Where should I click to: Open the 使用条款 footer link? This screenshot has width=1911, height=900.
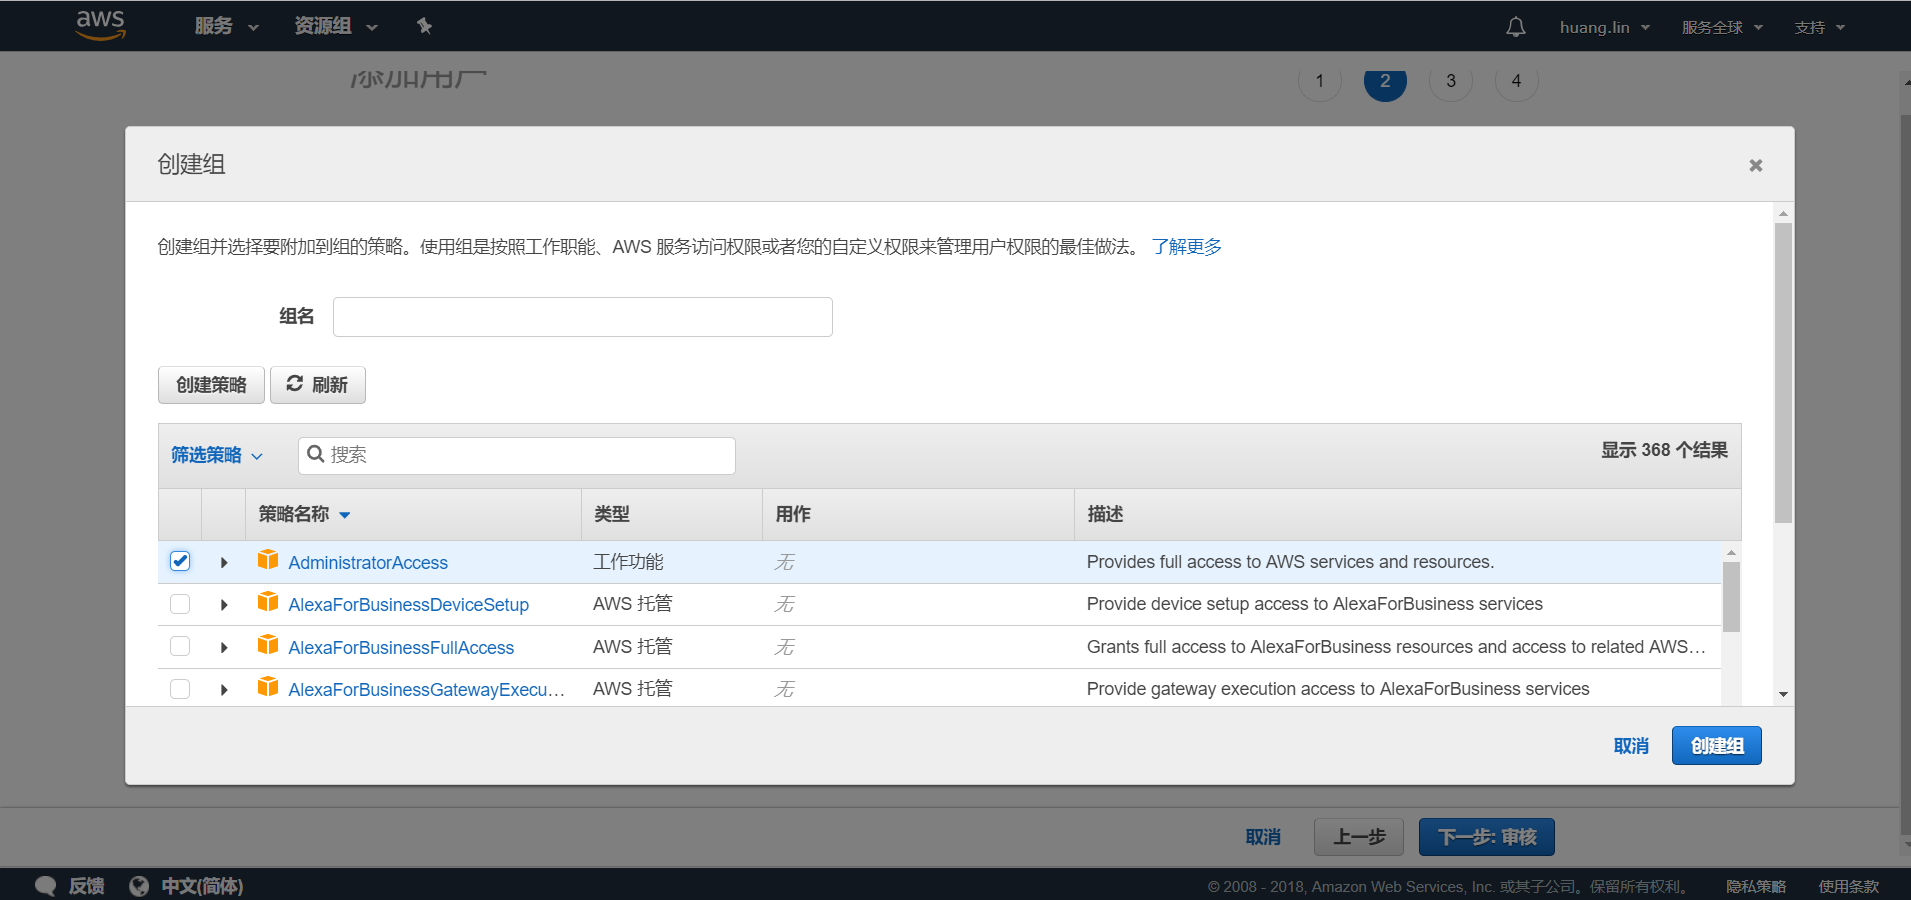(x=1849, y=887)
